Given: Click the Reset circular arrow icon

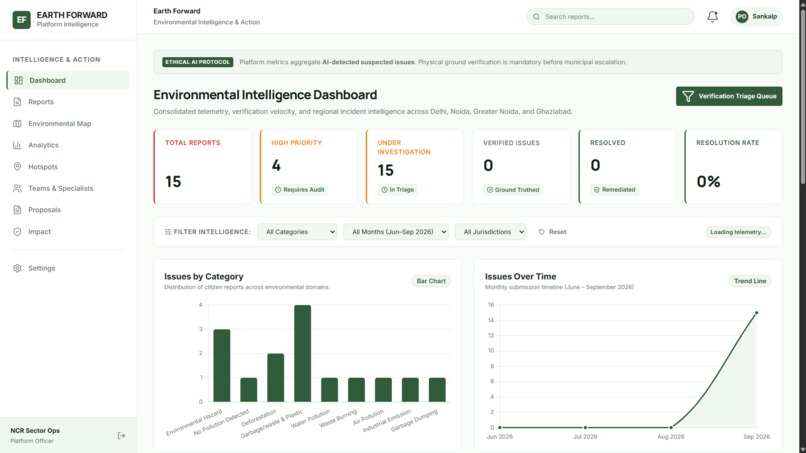Looking at the screenshot, I should 542,232.
